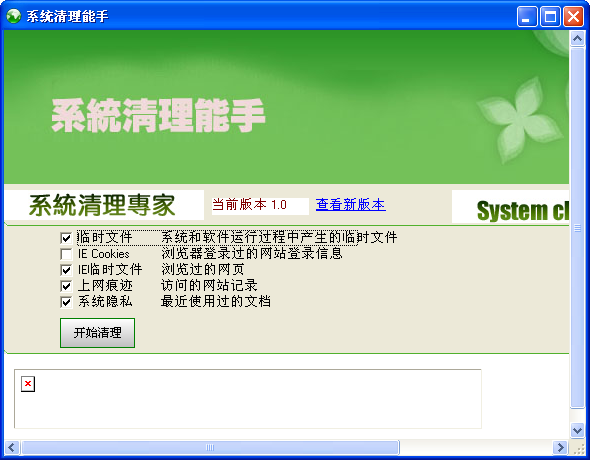
Task: Click the flower decoration in green banner
Action: pyautogui.click(x=520, y=120)
